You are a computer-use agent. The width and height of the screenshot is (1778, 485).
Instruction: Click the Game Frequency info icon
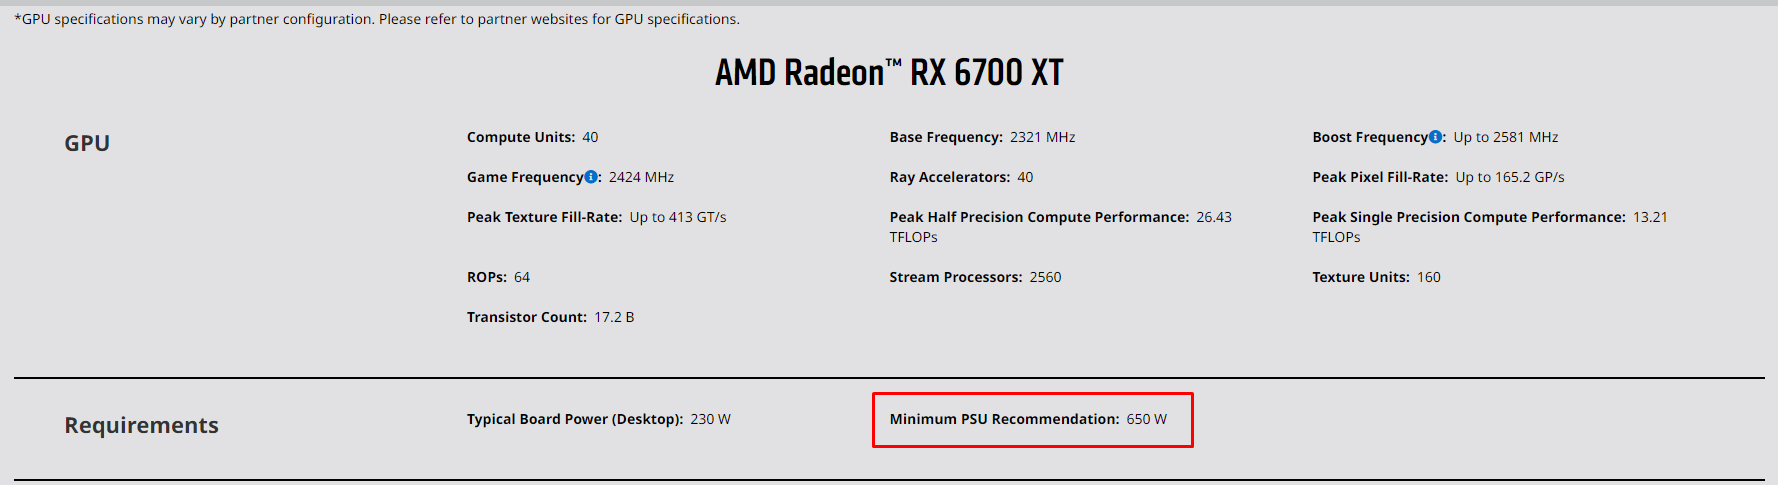pyautogui.click(x=591, y=177)
